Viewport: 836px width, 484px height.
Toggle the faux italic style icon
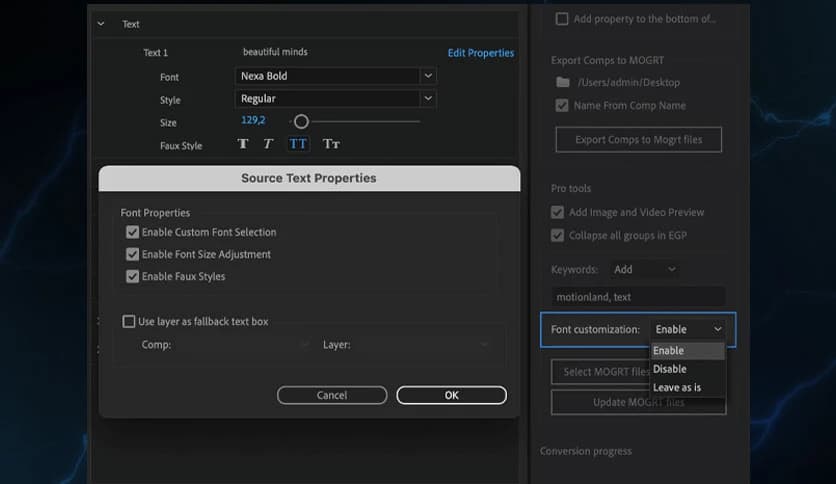click(268, 144)
